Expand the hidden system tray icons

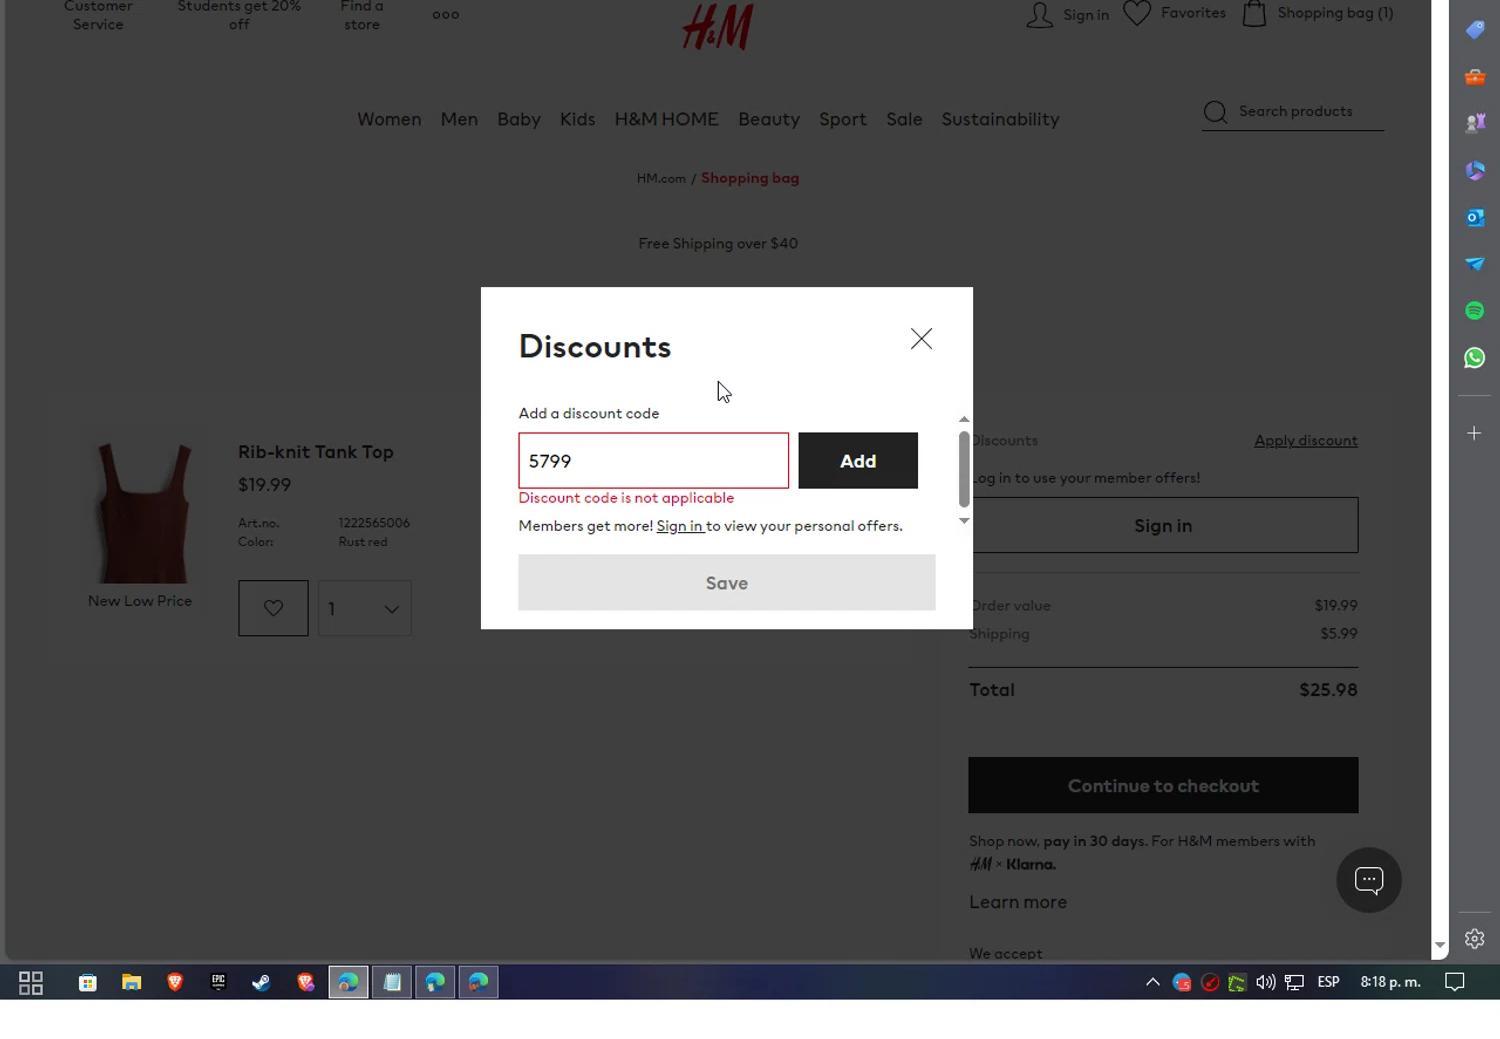[x=1152, y=982]
